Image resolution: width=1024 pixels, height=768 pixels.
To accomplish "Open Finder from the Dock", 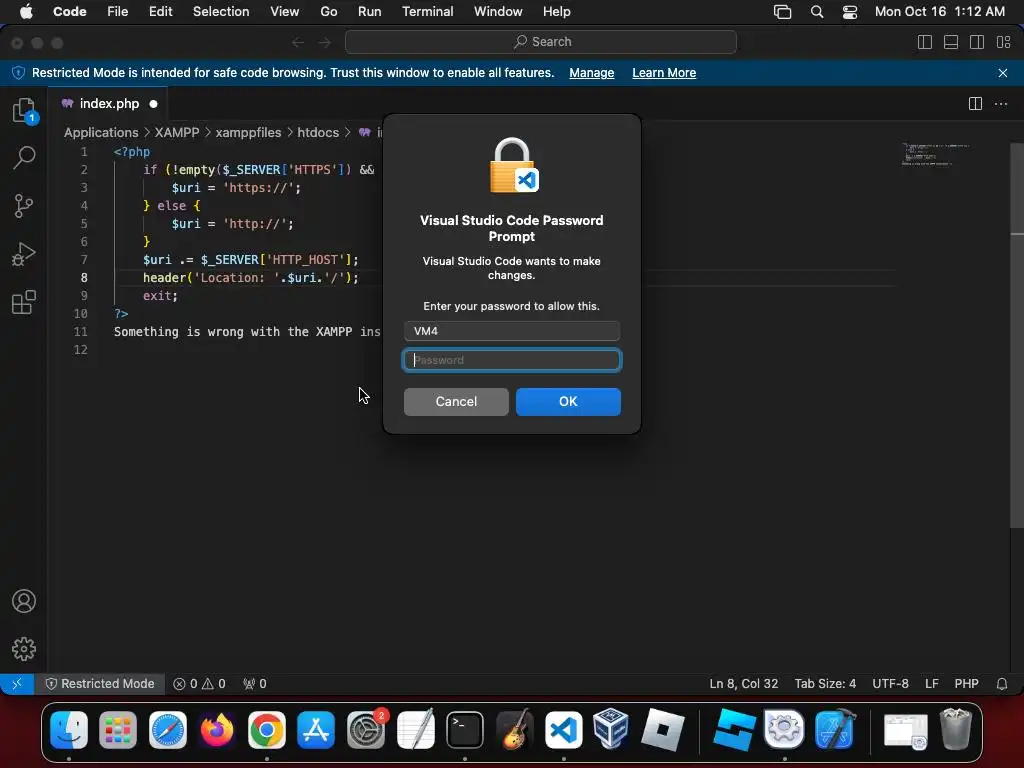I will [69, 729].
